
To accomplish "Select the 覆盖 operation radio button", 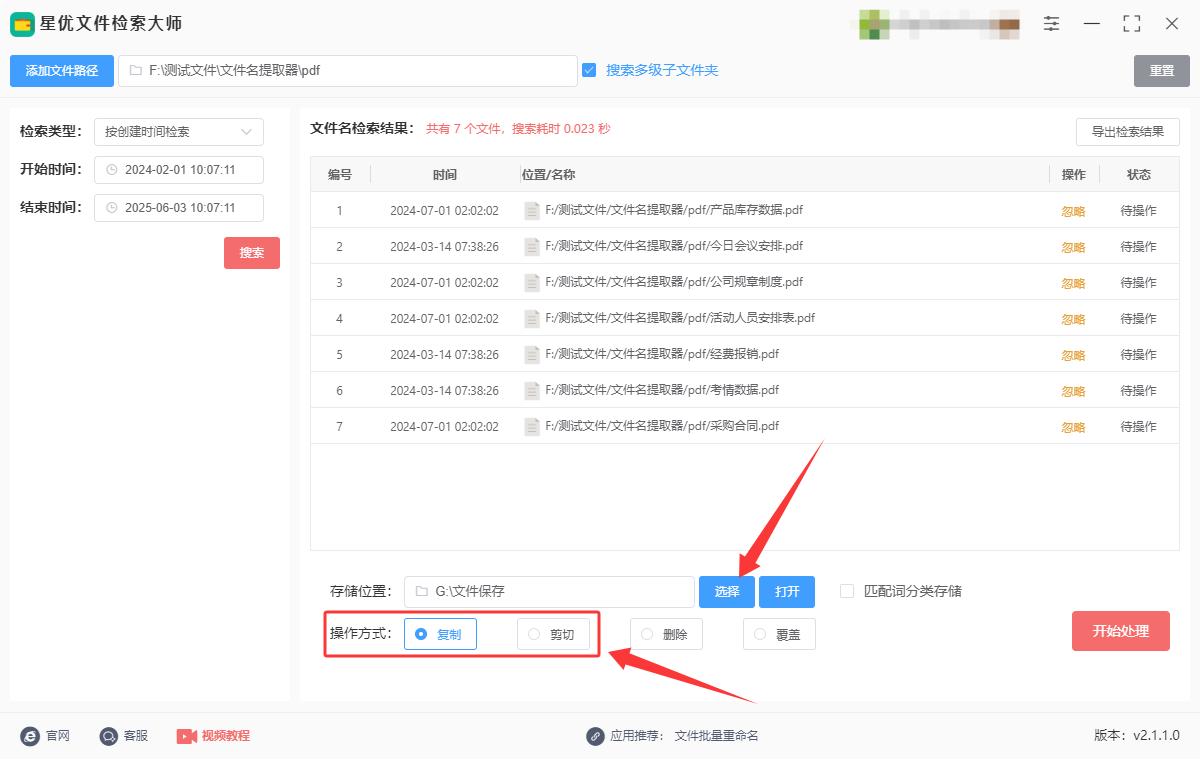I will [760, 634].
